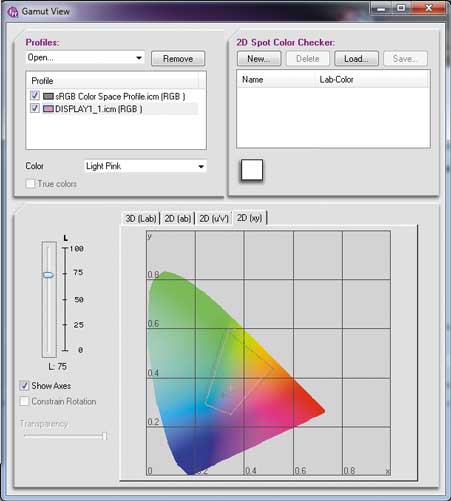Switch to the 2D (u'v') tab
Screen dimensions: 451x501
214,219
